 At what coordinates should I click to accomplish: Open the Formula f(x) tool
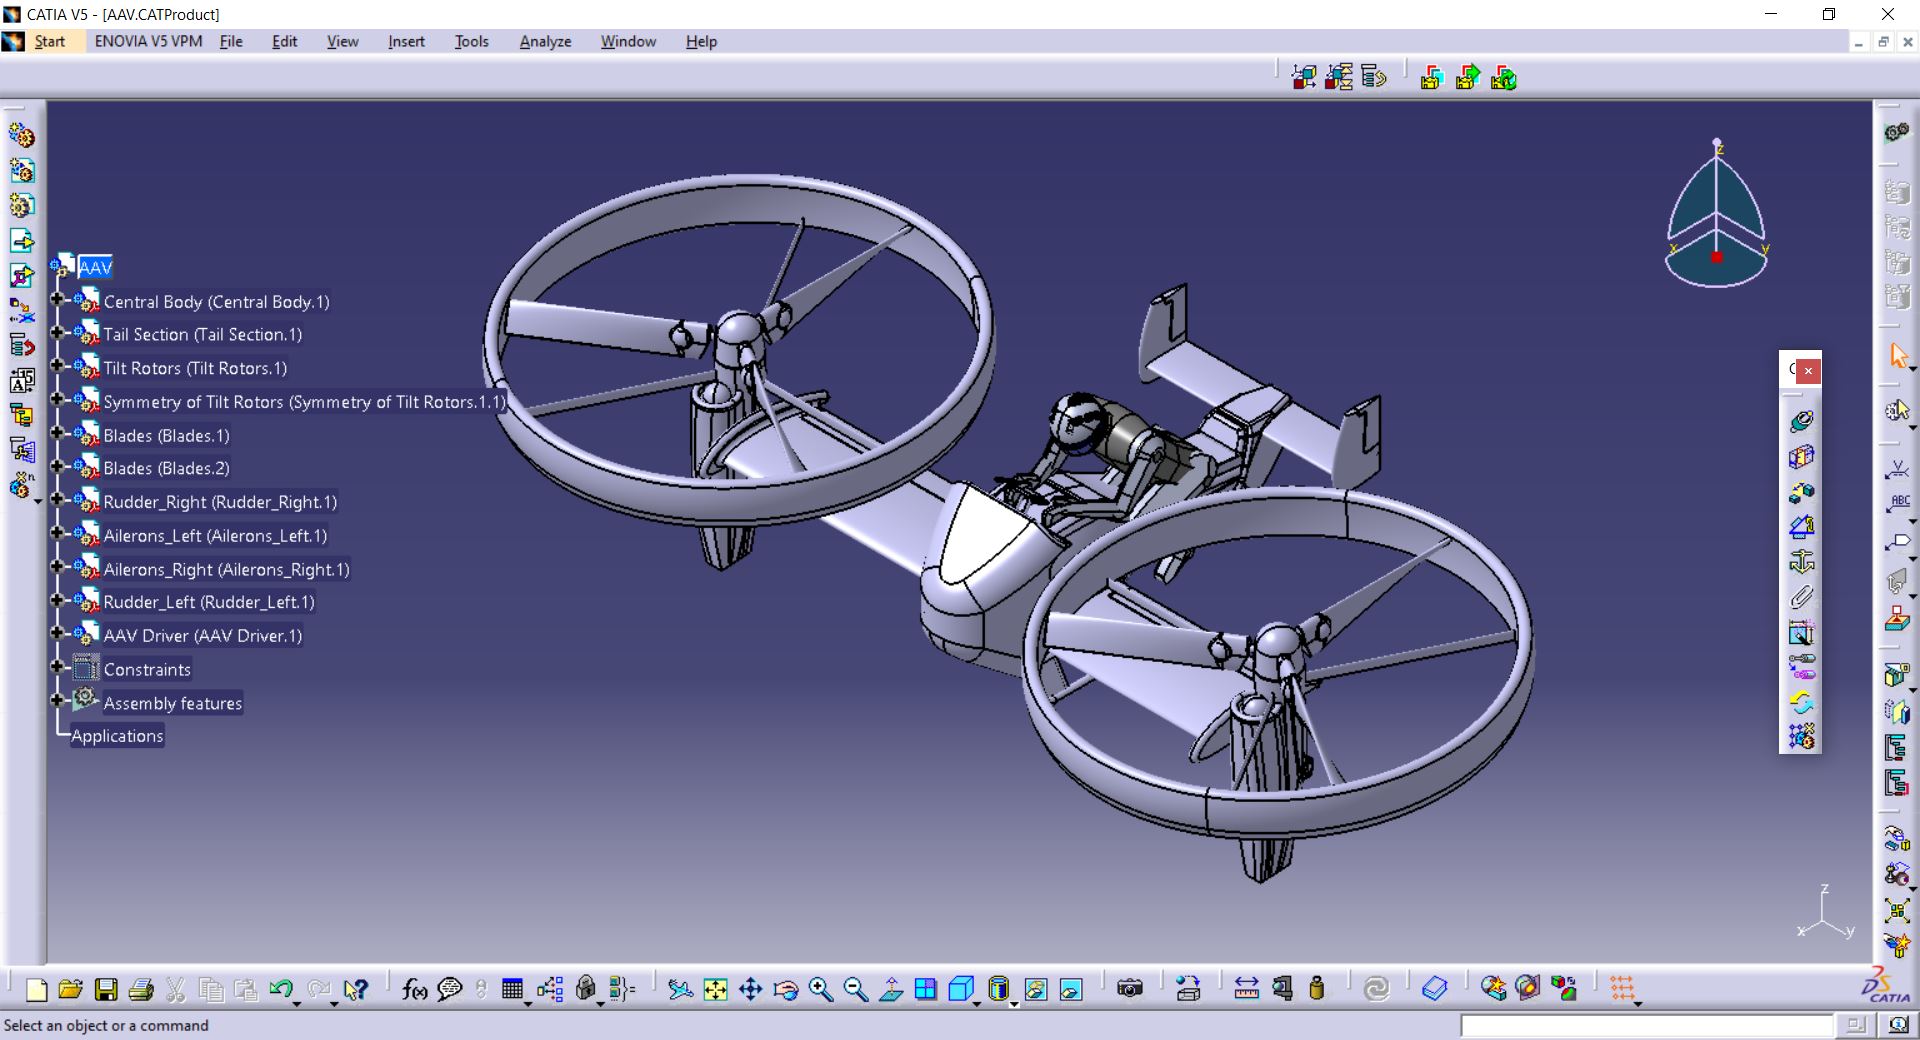pyautogui.click(x=414, y=989)
